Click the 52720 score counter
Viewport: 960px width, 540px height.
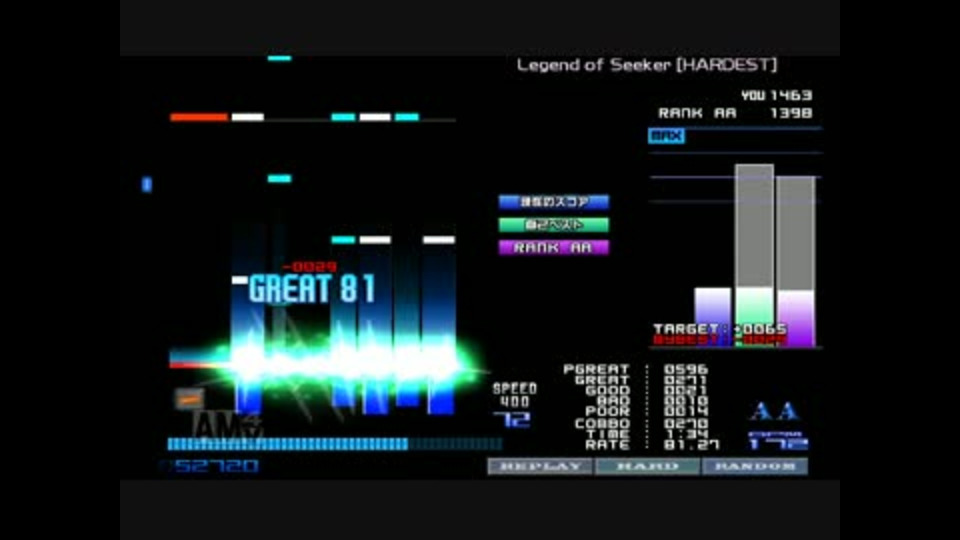[x=216, y=467]
